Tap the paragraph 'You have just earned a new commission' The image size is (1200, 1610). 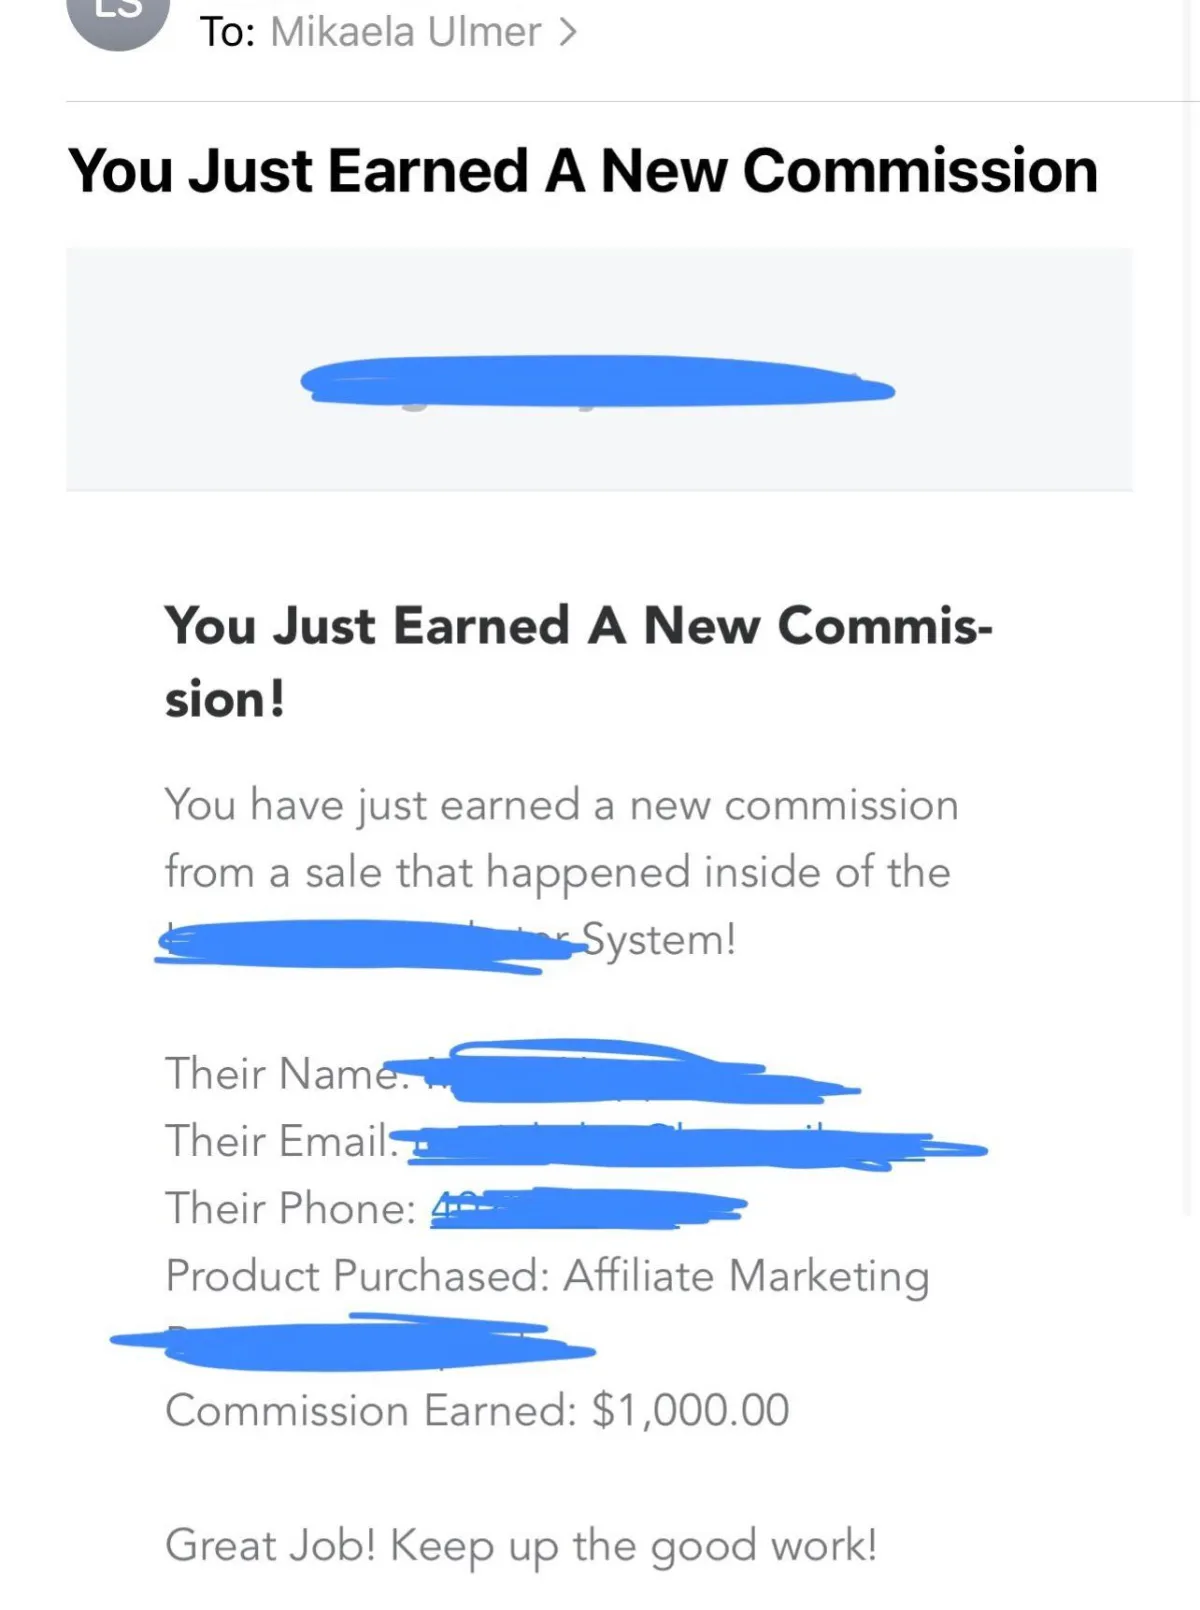point(561,806)
